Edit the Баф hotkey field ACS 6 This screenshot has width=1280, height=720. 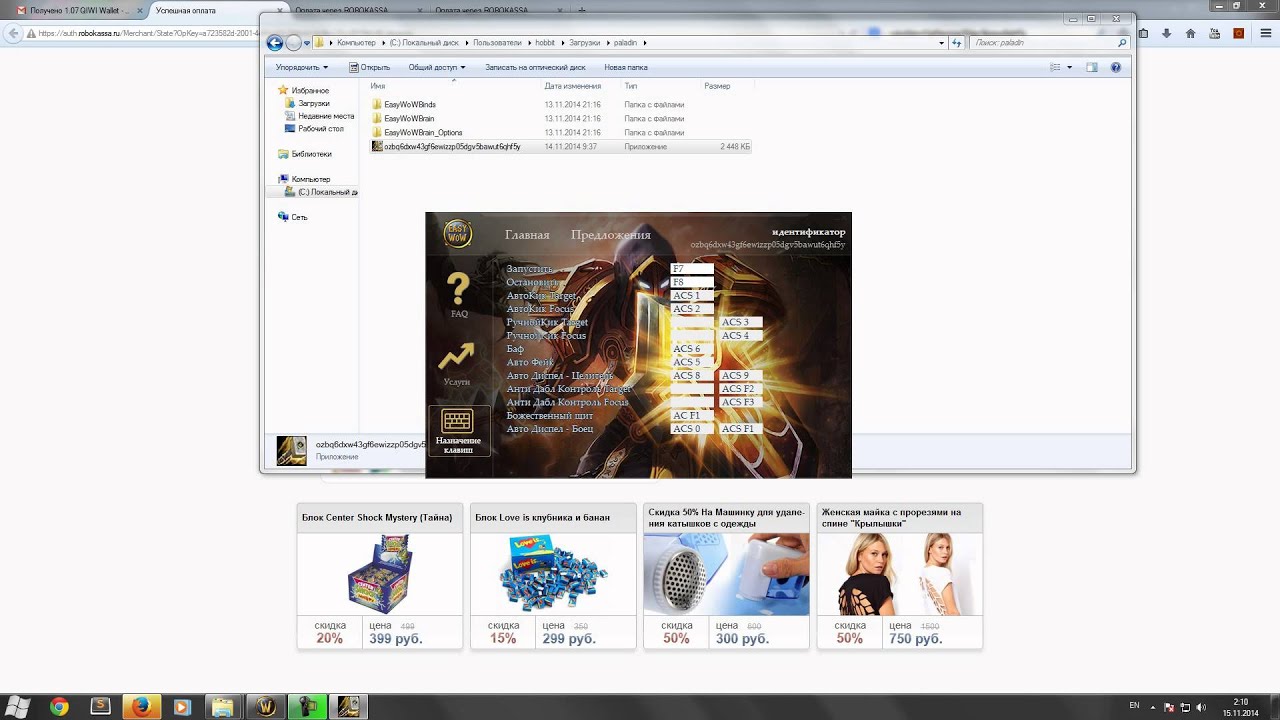point(692,349)
